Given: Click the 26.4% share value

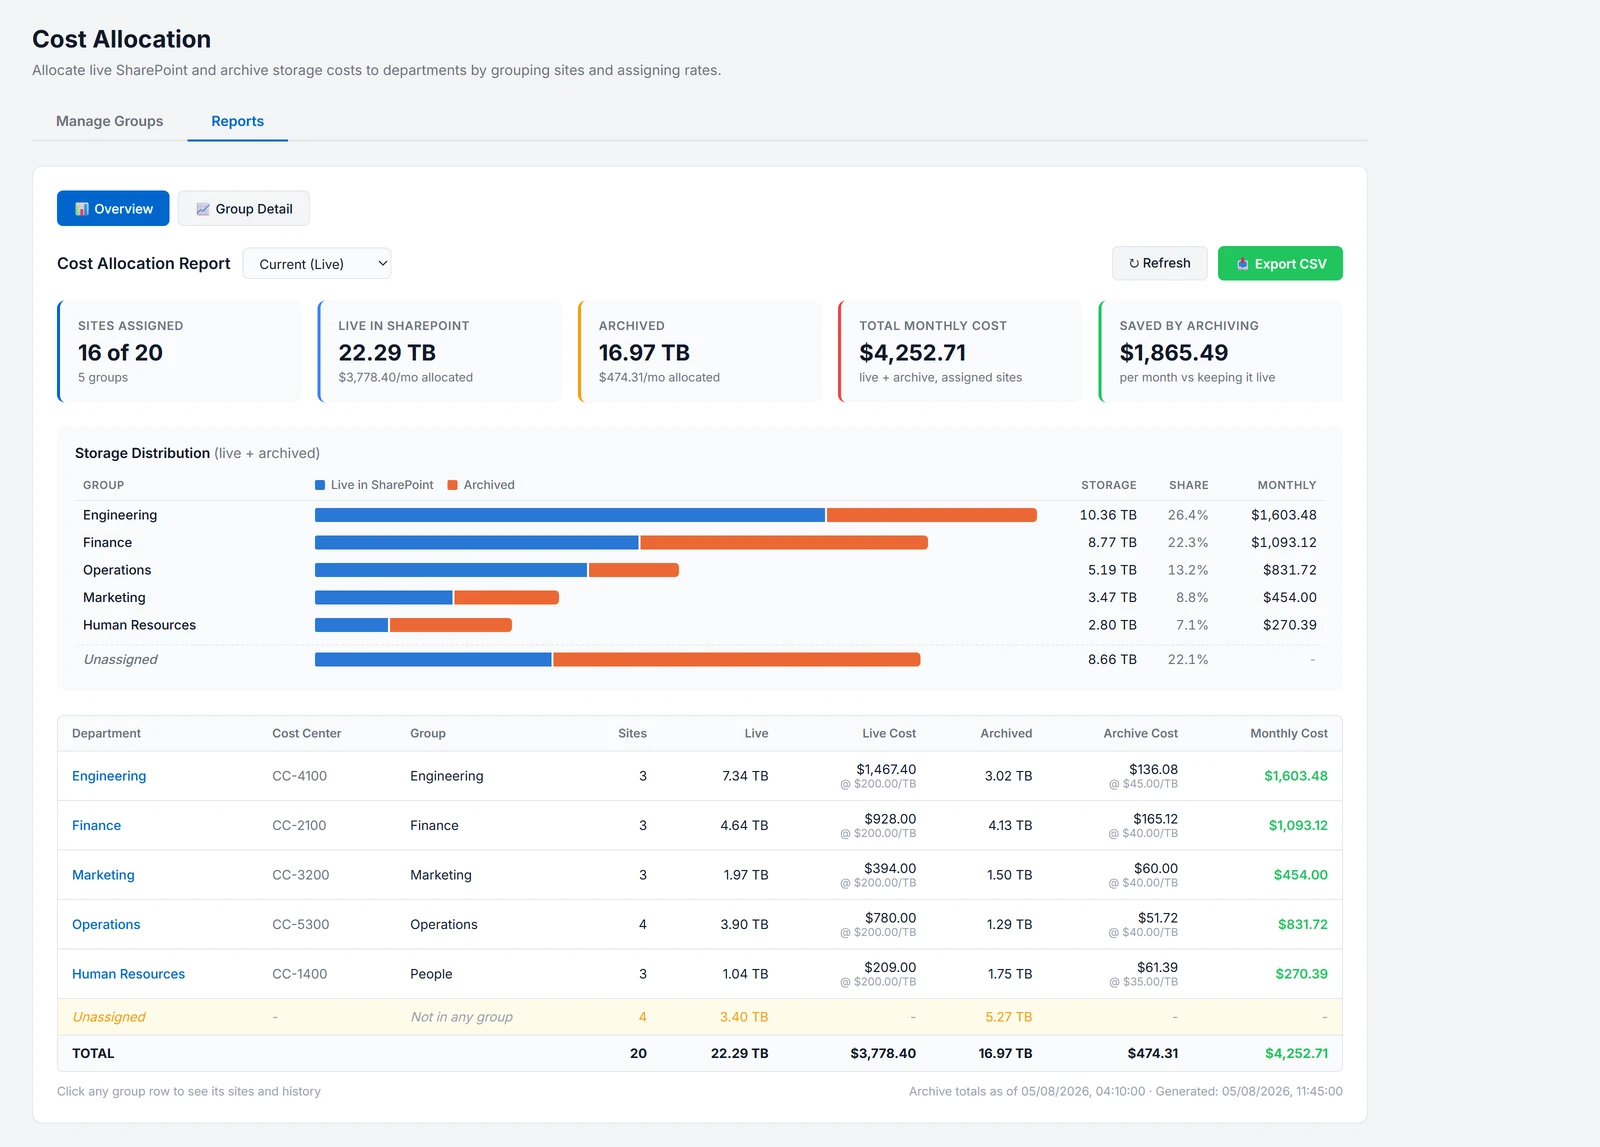Looking at the screenshot, I should (x=1188, y=515).
